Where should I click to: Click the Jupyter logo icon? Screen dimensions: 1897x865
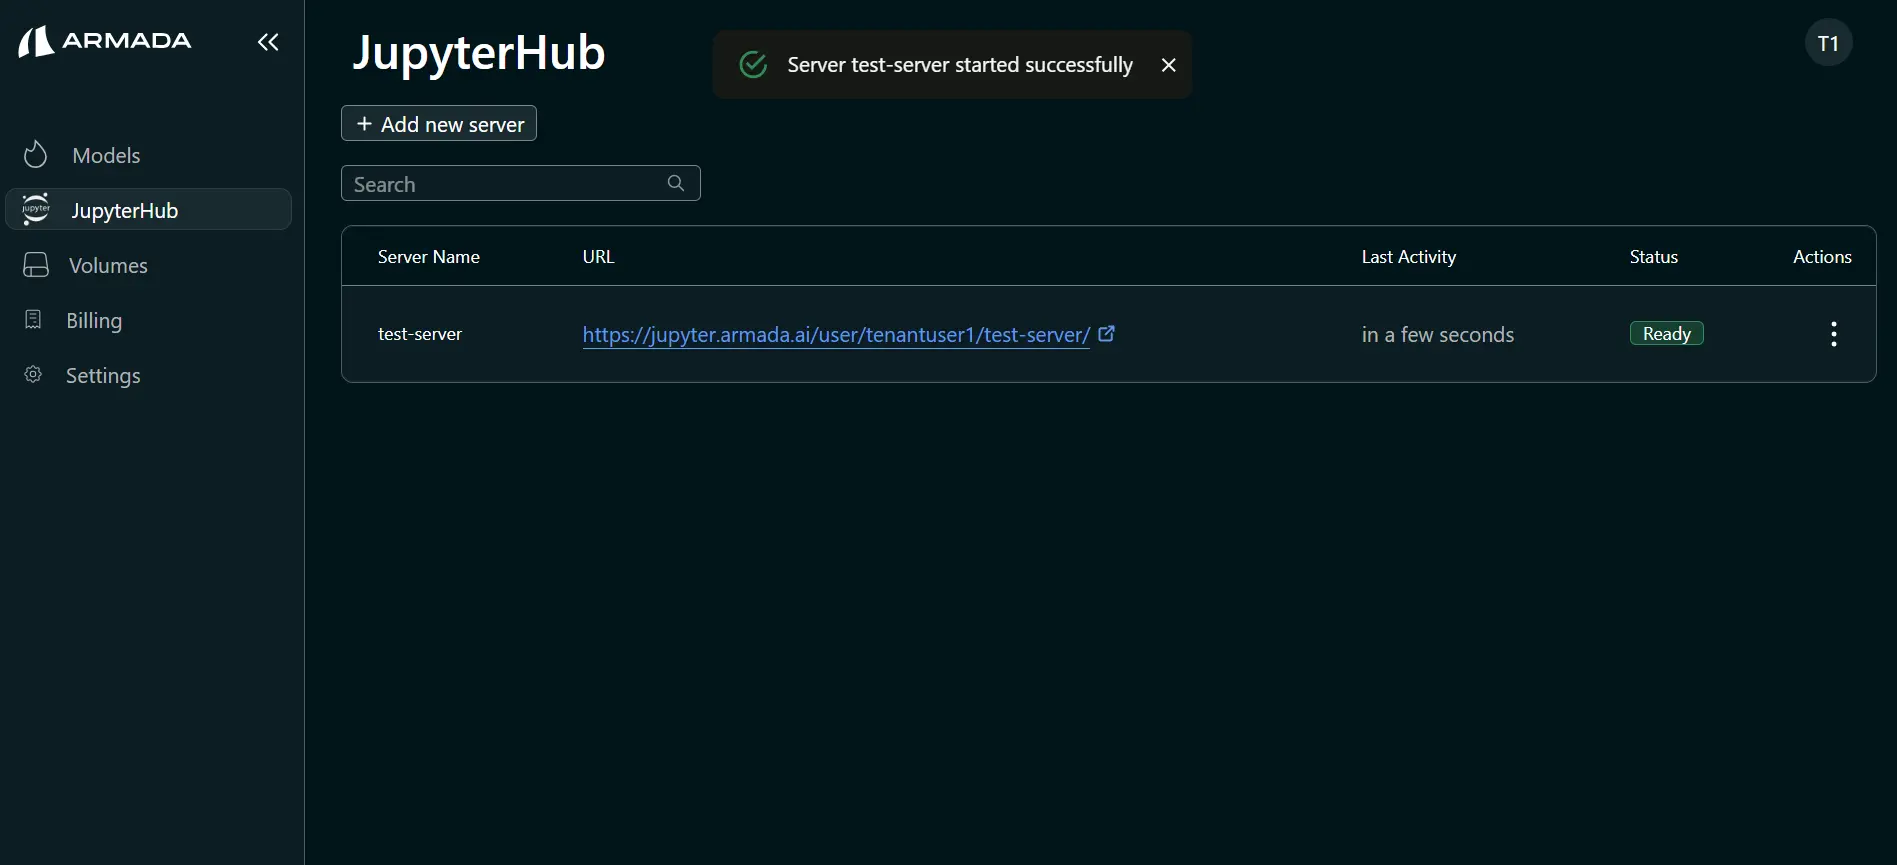(36, 209)
